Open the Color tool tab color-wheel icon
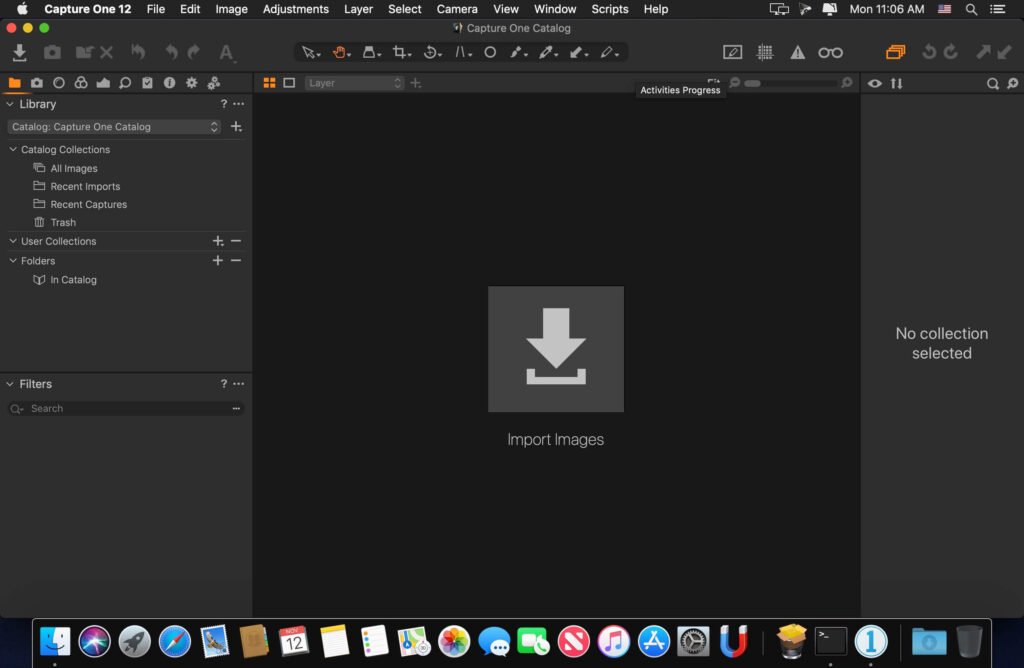 (x=81, y=83)
